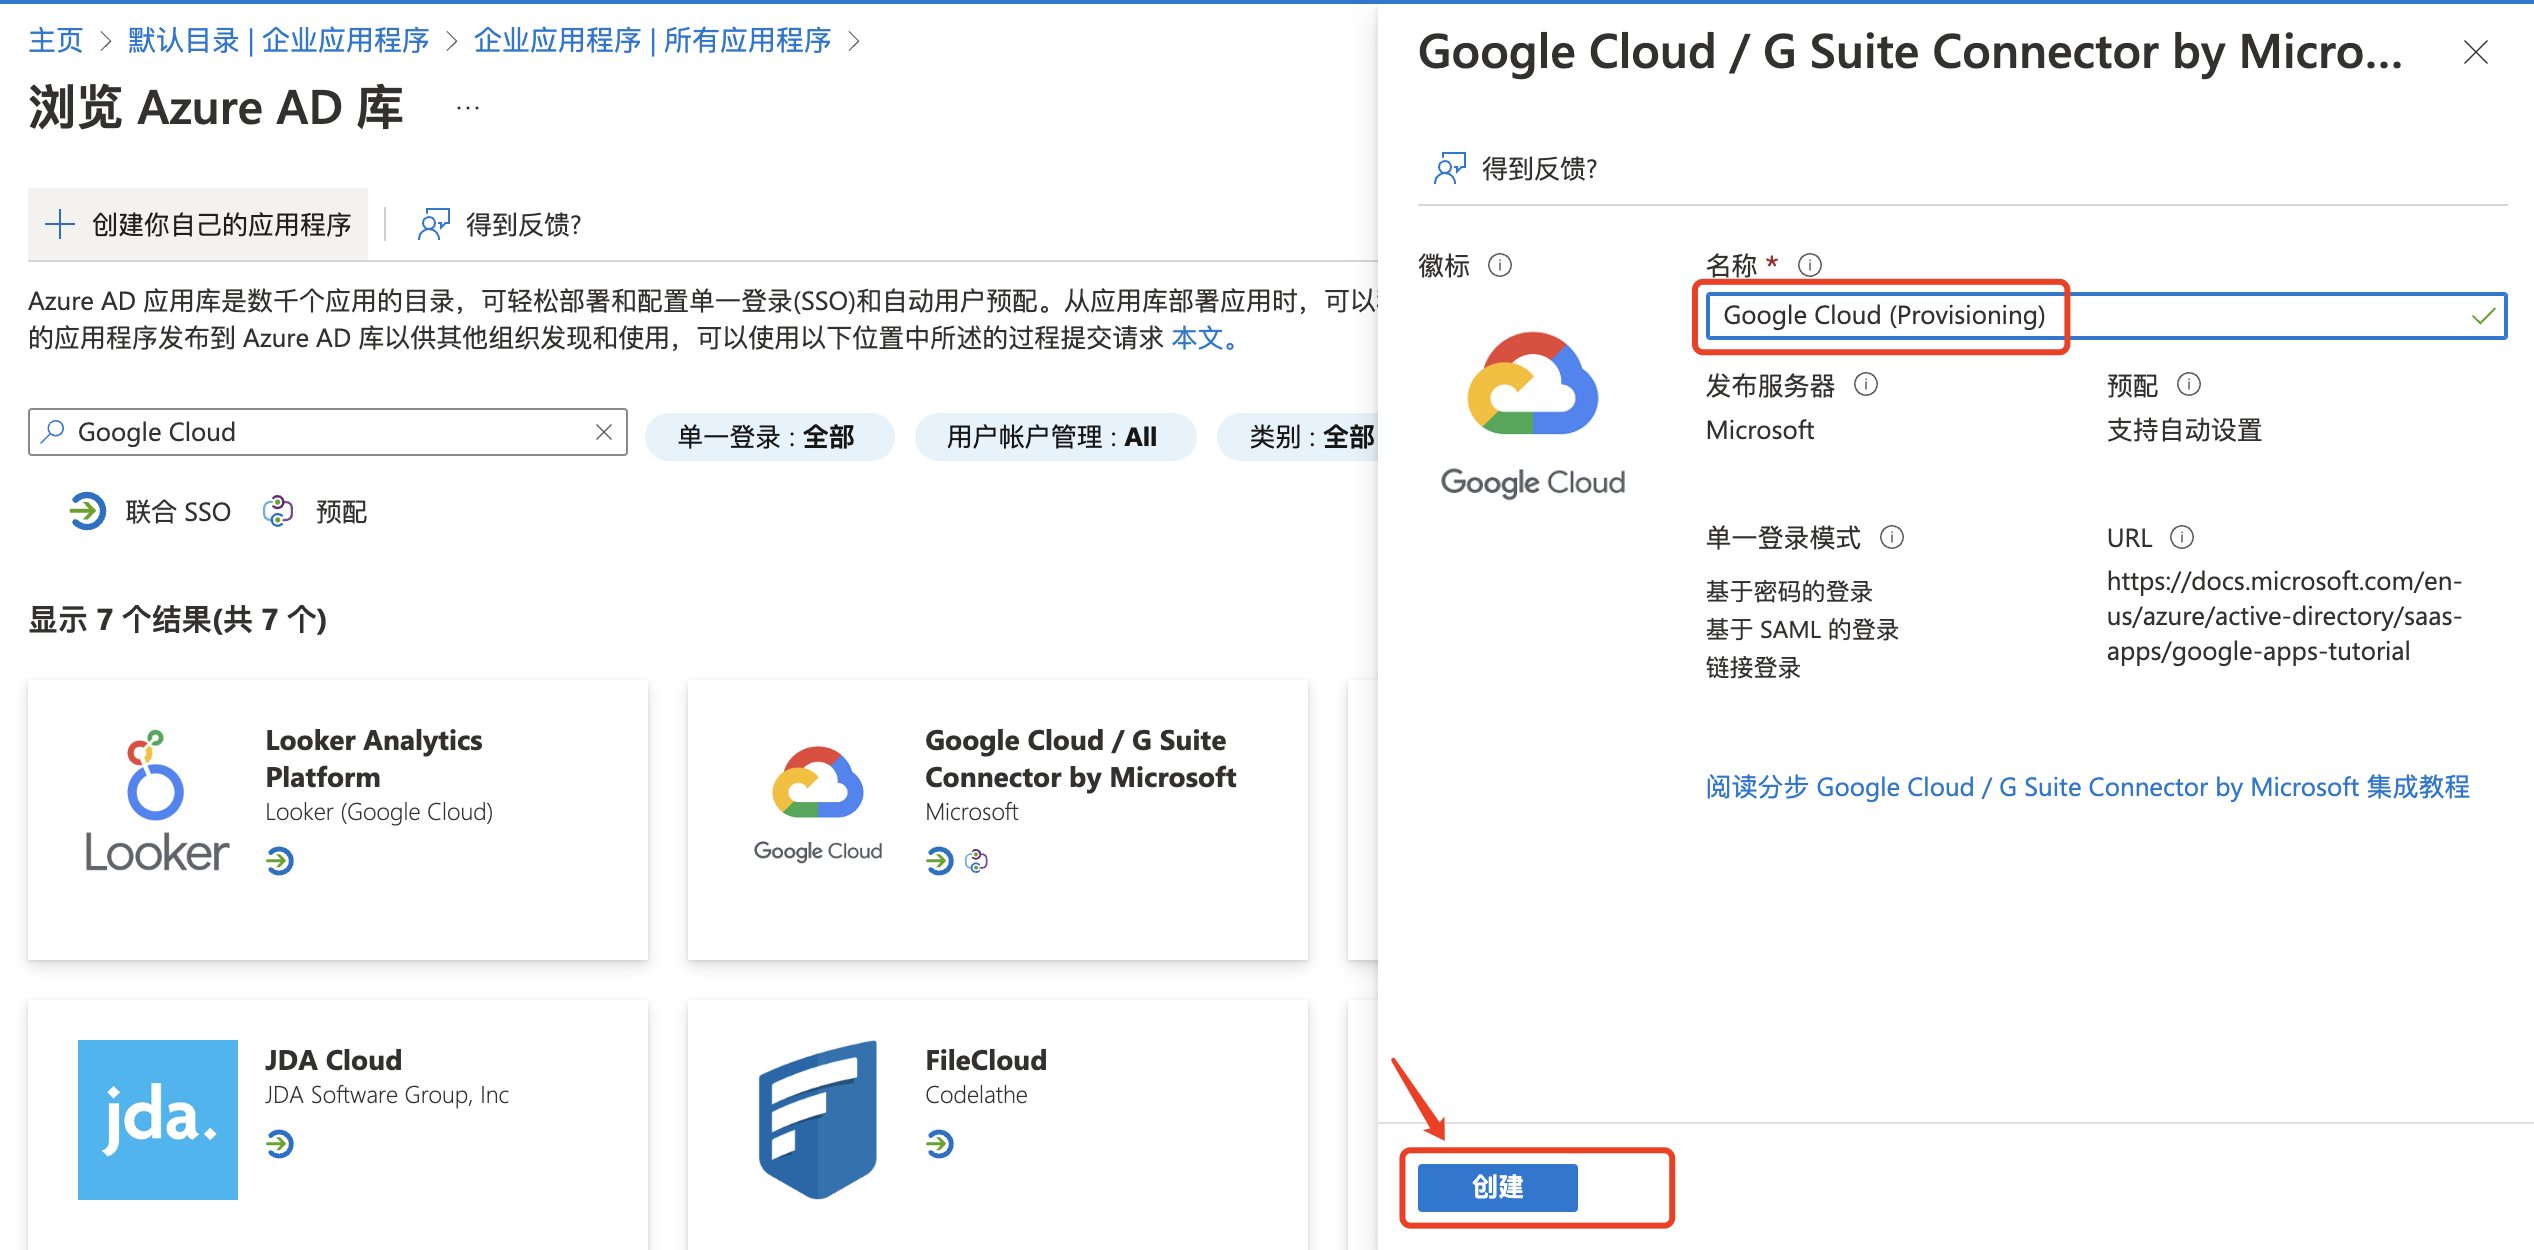Screen dimensions: 2534x1250
Task: Click the Google Cloud logo on the gallery card
Action: point(818,804)
